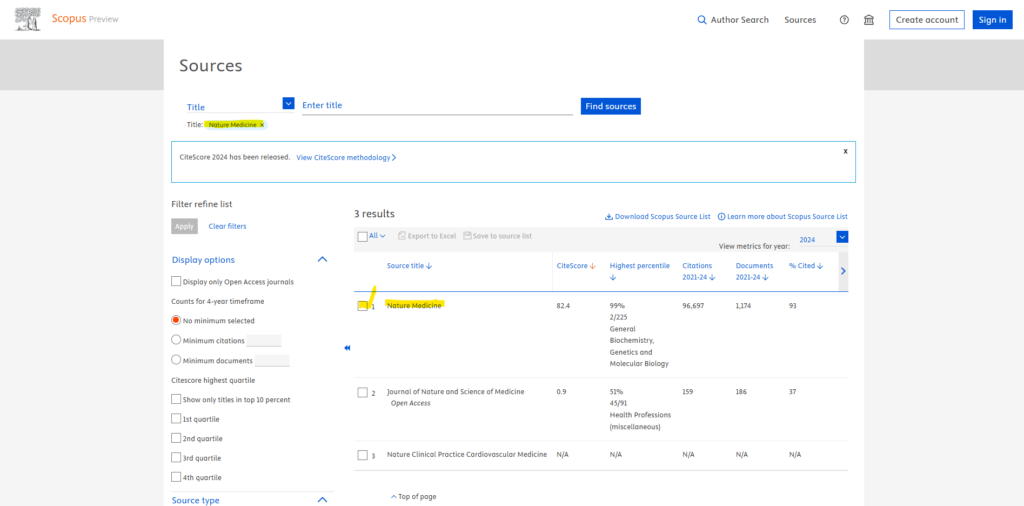The width and height of the screenshot is (1024, 506).
Task: Open Sources in top navigation
Action: pos(800,20)
